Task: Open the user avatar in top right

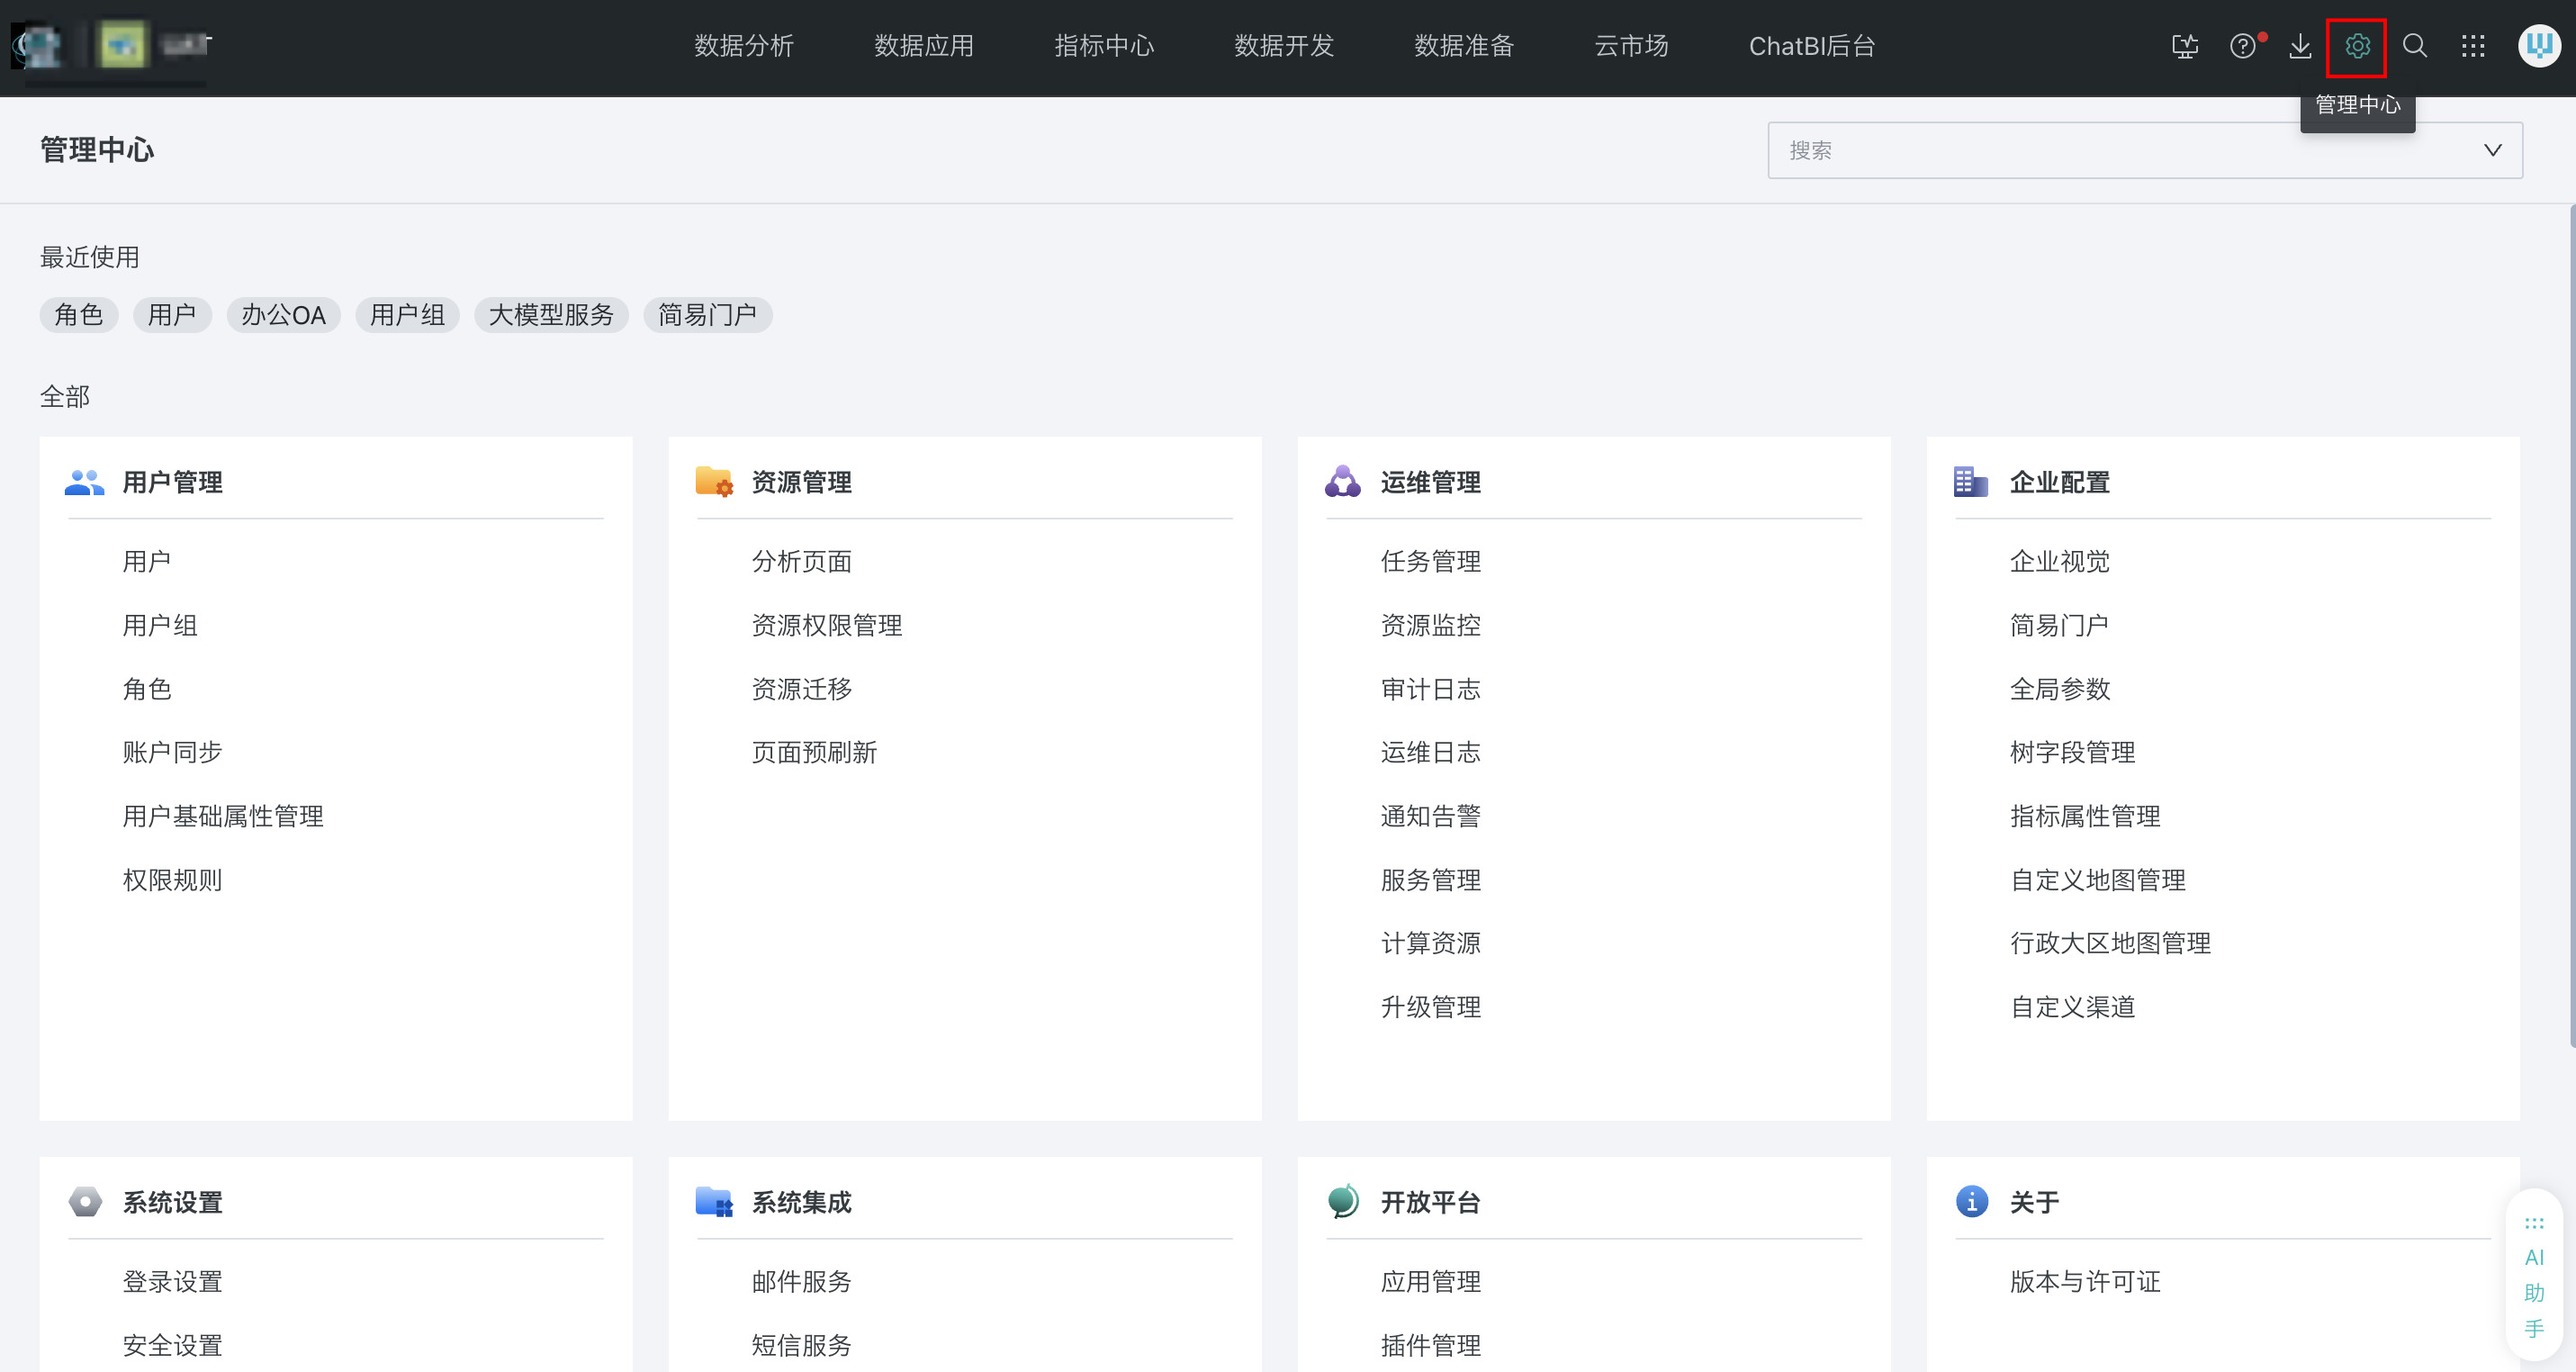Action: [x=2538, y=46]
